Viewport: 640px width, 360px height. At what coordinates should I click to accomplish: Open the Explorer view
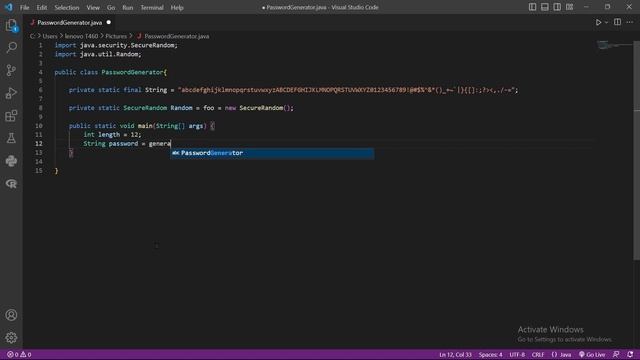click(x=11, y=25)
